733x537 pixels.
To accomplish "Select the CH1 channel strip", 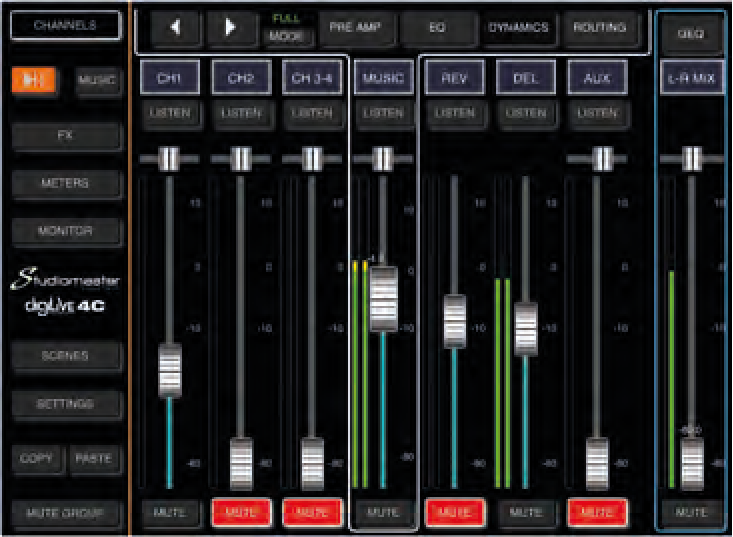I will point(170,78).
